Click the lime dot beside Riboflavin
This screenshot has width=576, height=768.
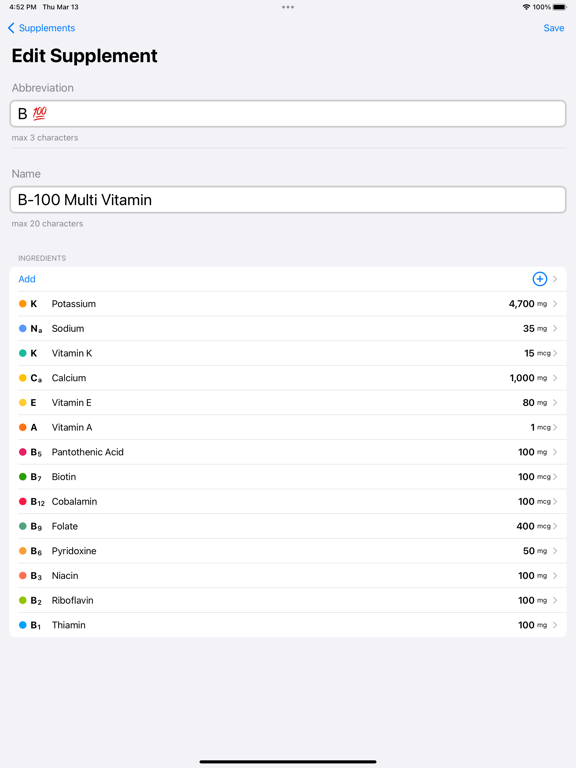click(x=23, y=600)
